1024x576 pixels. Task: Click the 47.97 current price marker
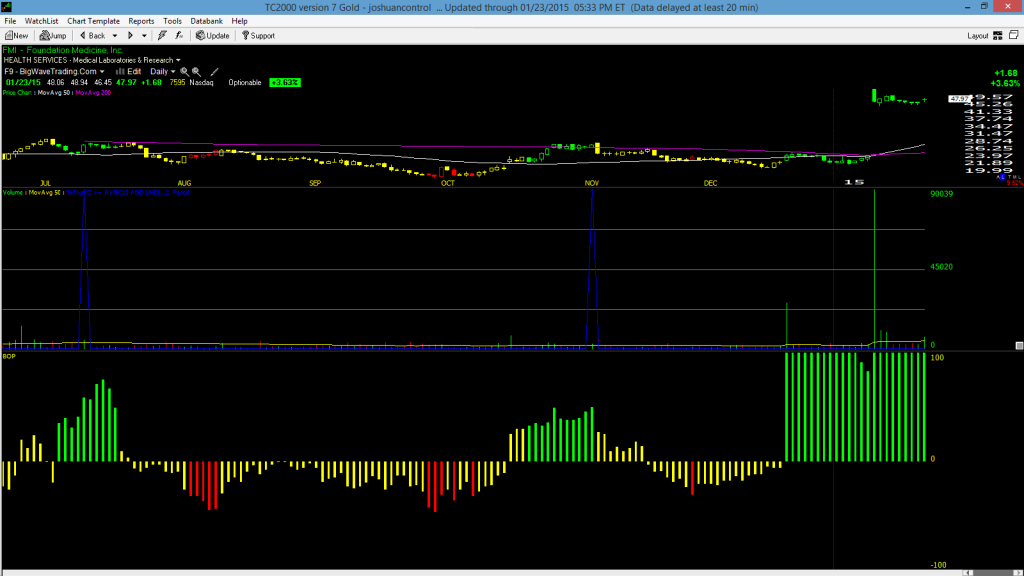click(959, 99)
